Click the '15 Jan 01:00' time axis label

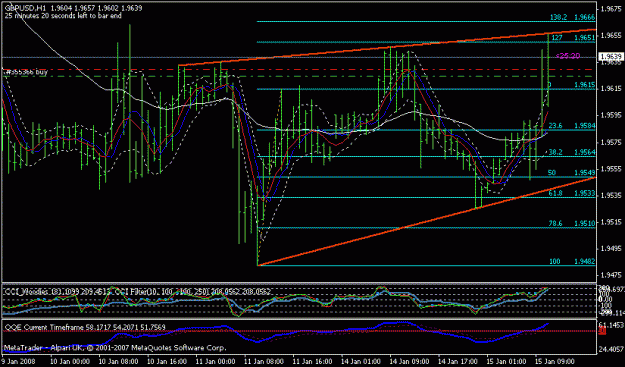(x=507, y=361)
